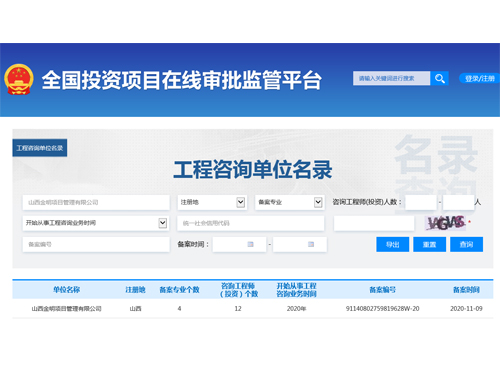The image size is (500, 375).
Task: Click the 导出 export button
Action: coord(393,244)
